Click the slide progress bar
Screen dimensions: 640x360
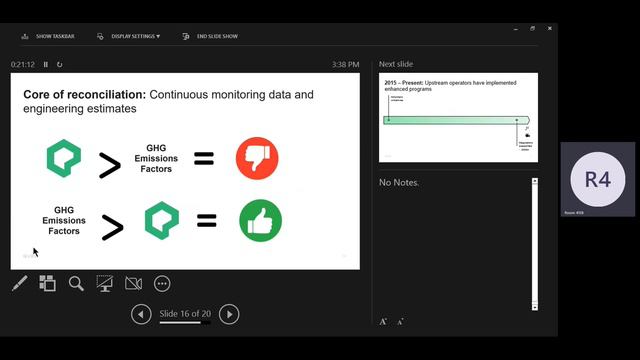click(185, 322)
